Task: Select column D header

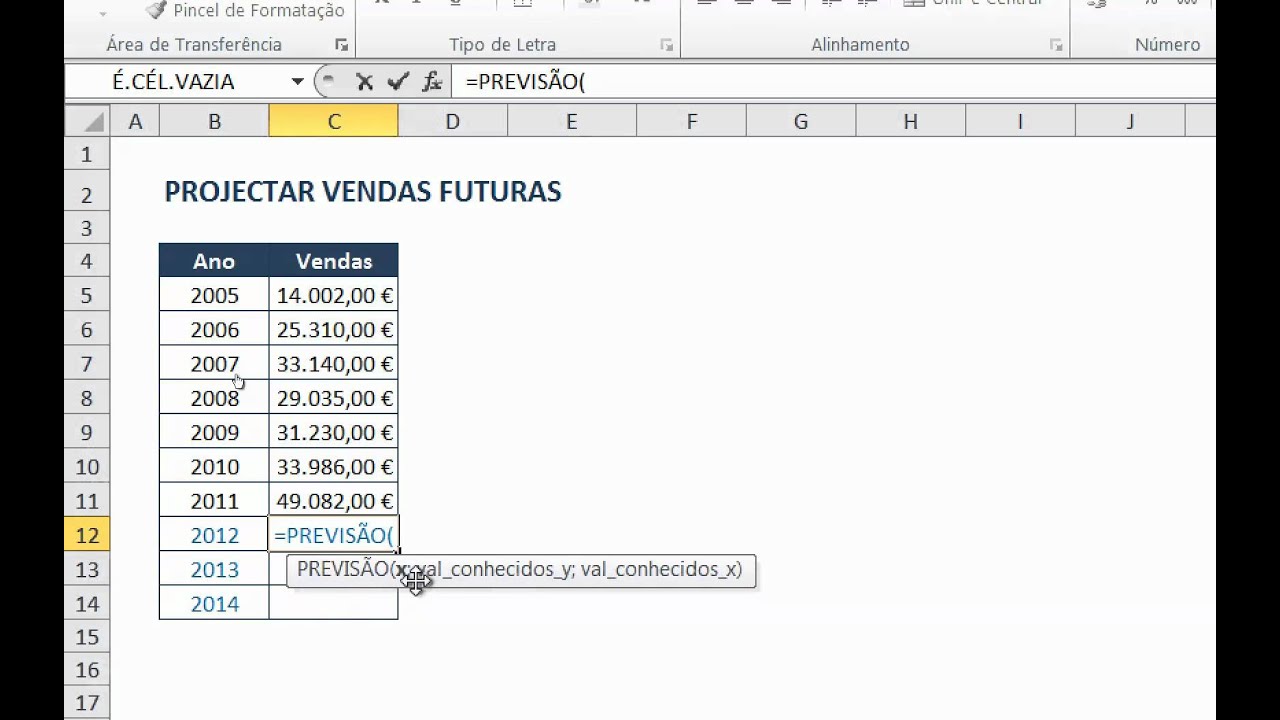Action: coord(452,122)
